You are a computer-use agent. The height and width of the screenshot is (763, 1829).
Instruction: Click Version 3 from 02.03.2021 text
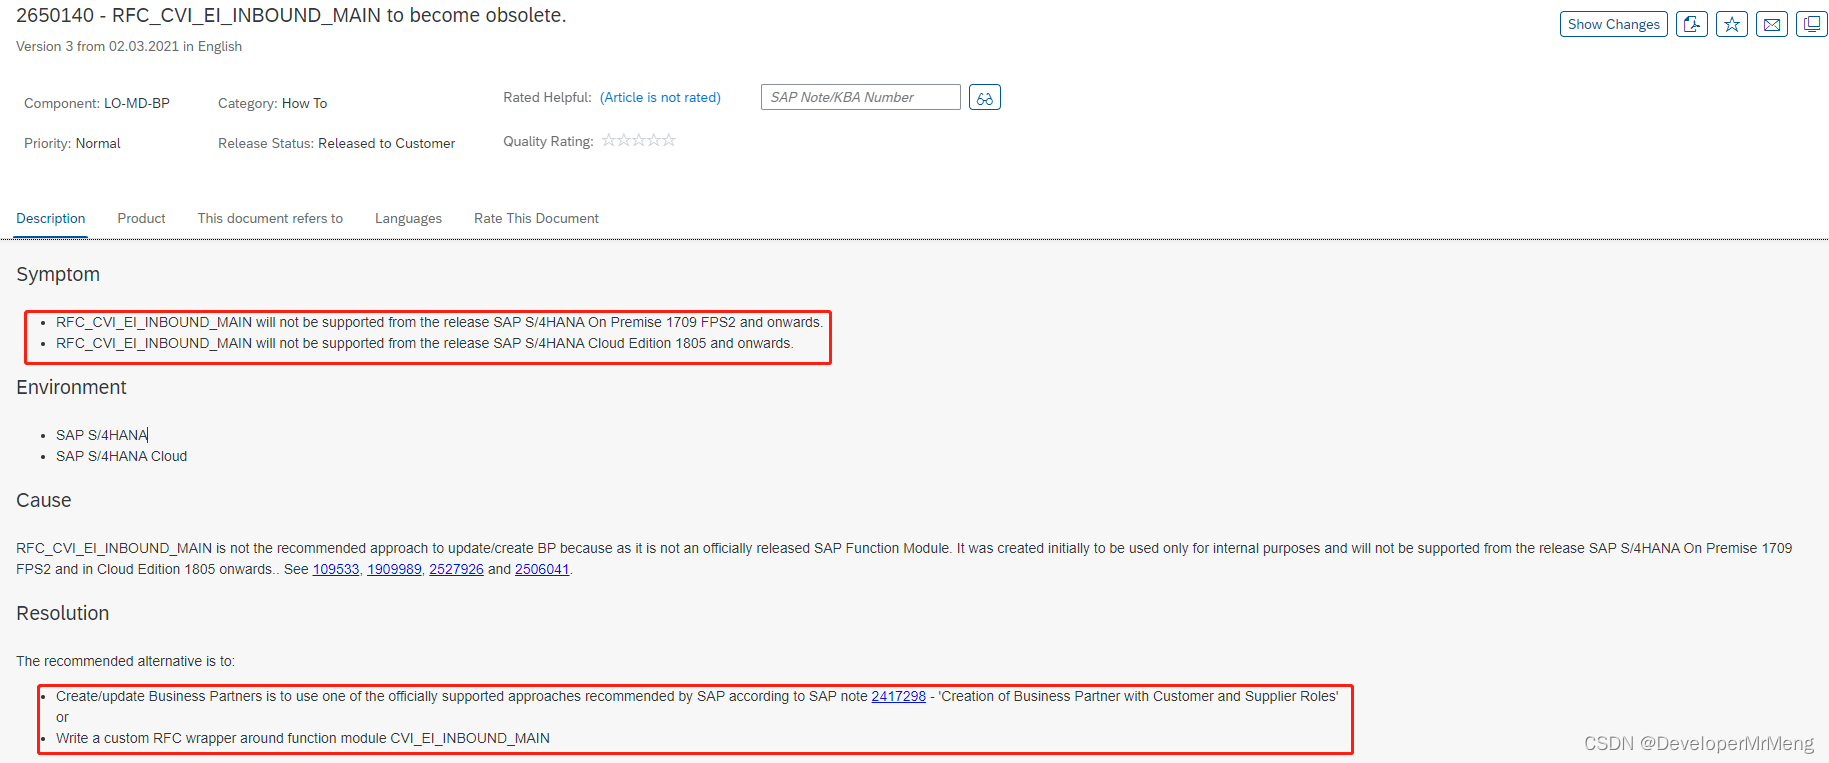129,46
